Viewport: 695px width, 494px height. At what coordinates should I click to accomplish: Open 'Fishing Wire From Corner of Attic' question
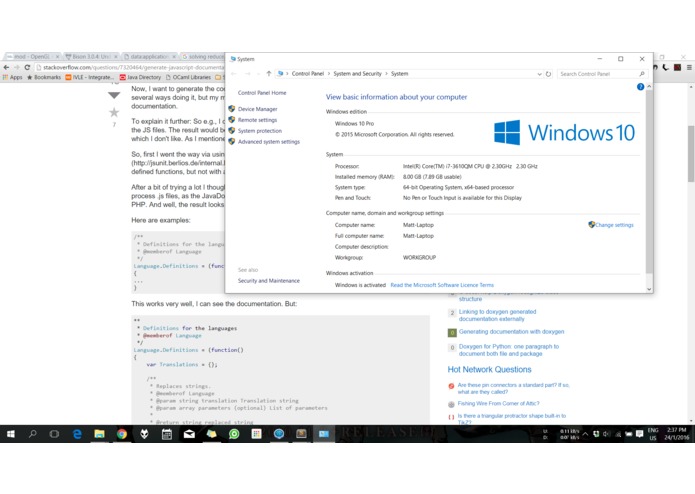(498, 404)
